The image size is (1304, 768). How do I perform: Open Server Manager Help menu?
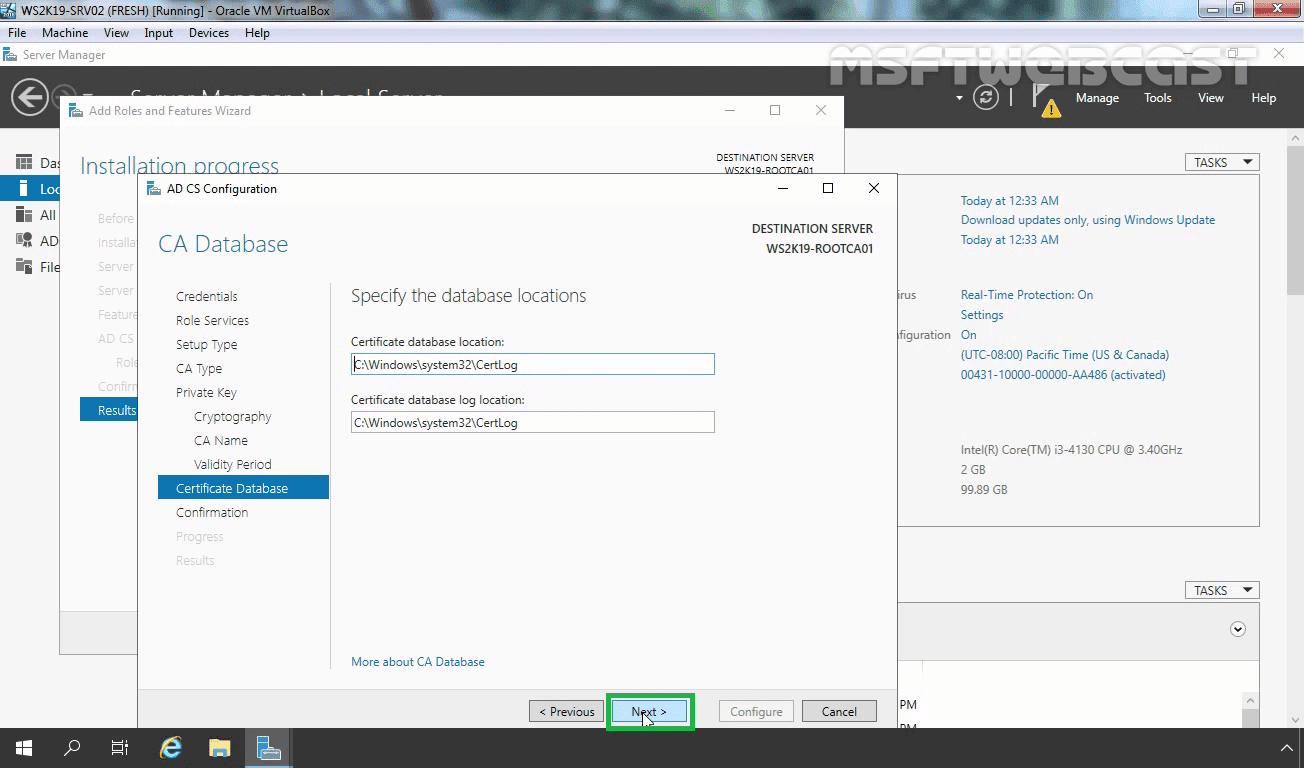1264,98
